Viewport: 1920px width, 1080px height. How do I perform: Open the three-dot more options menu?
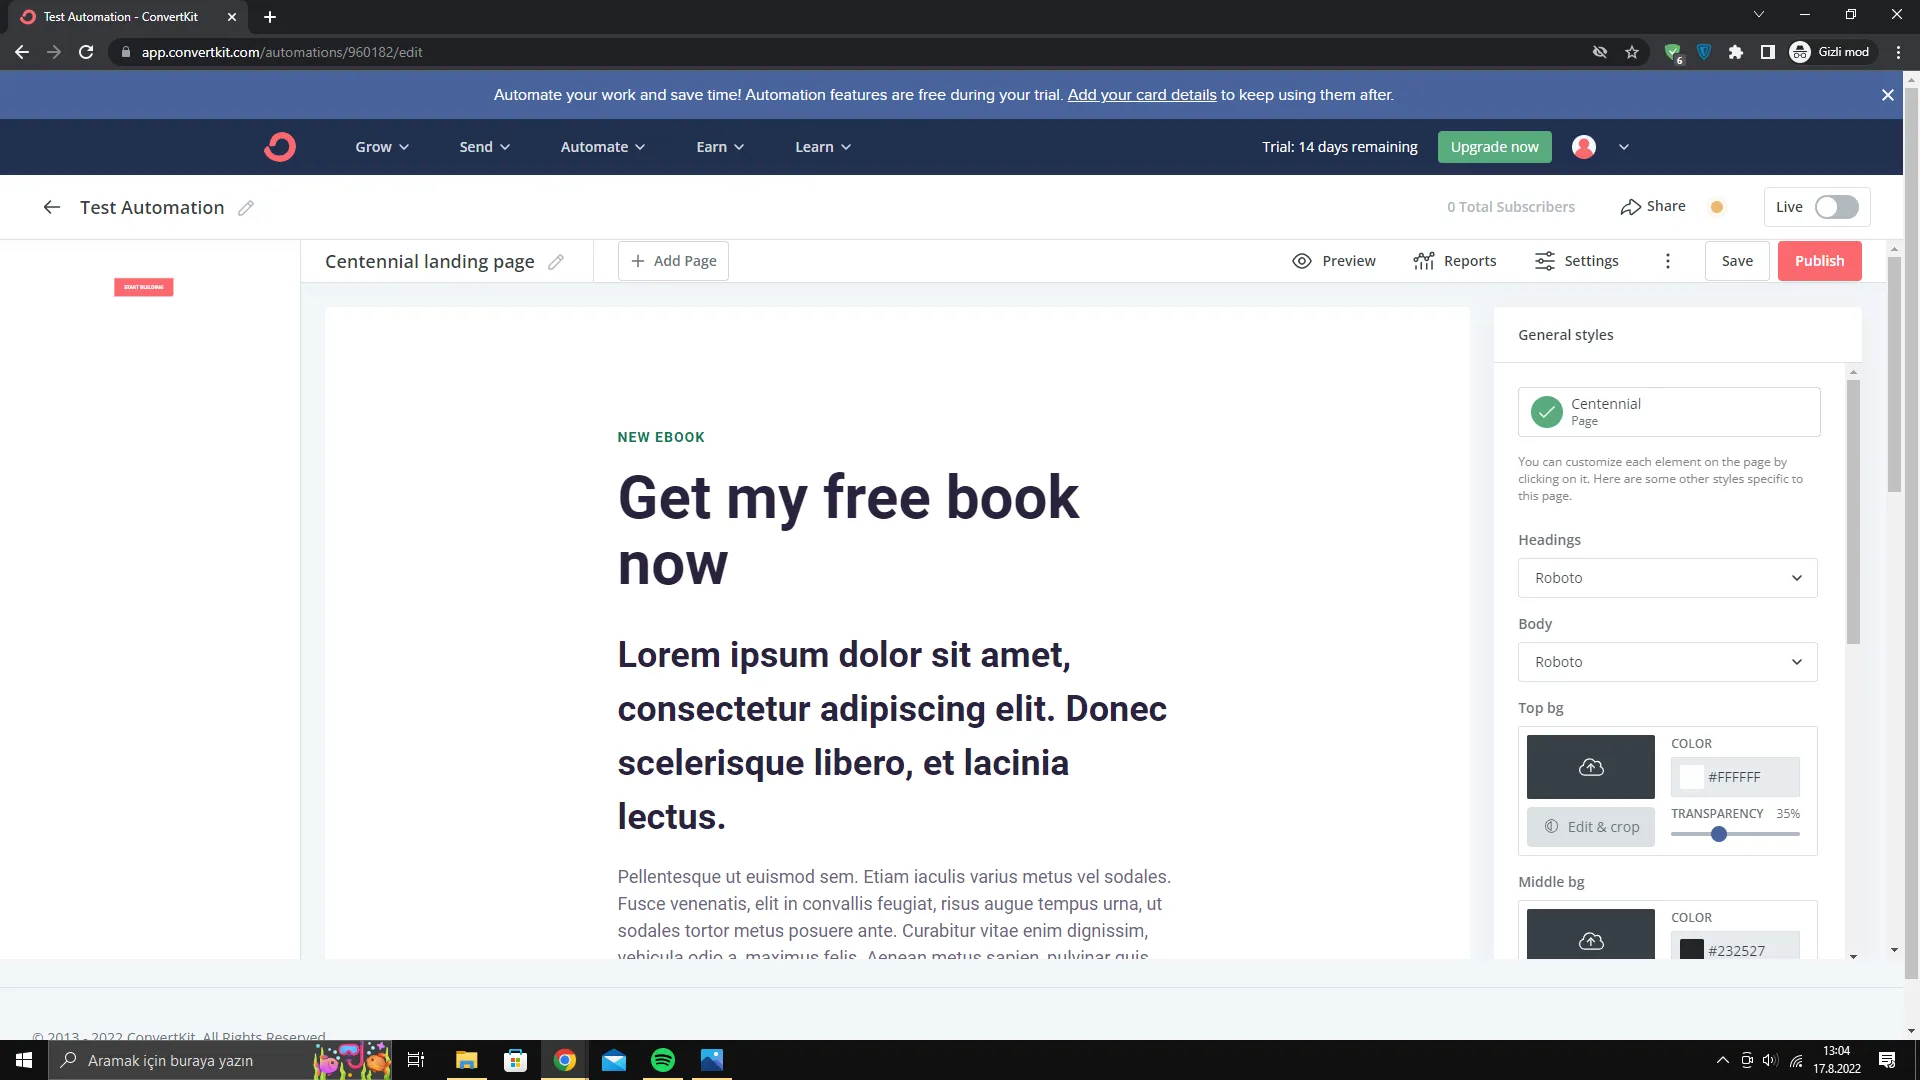coord(1667,261)
